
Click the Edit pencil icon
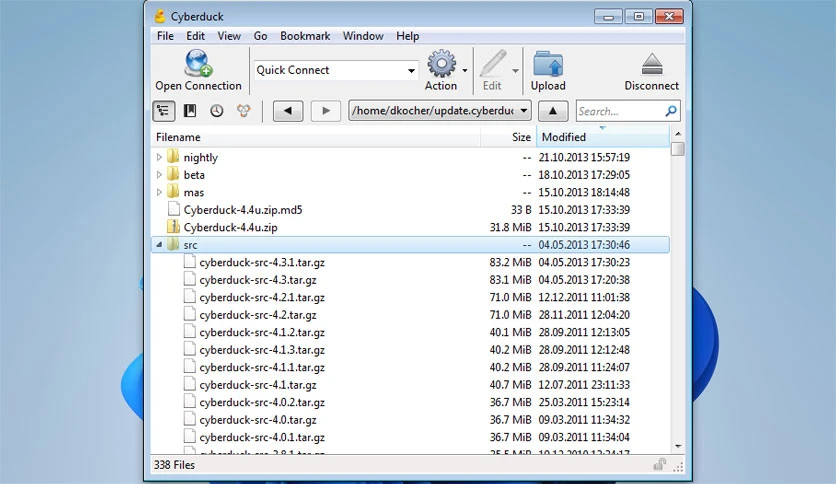(x=493, y=64)
